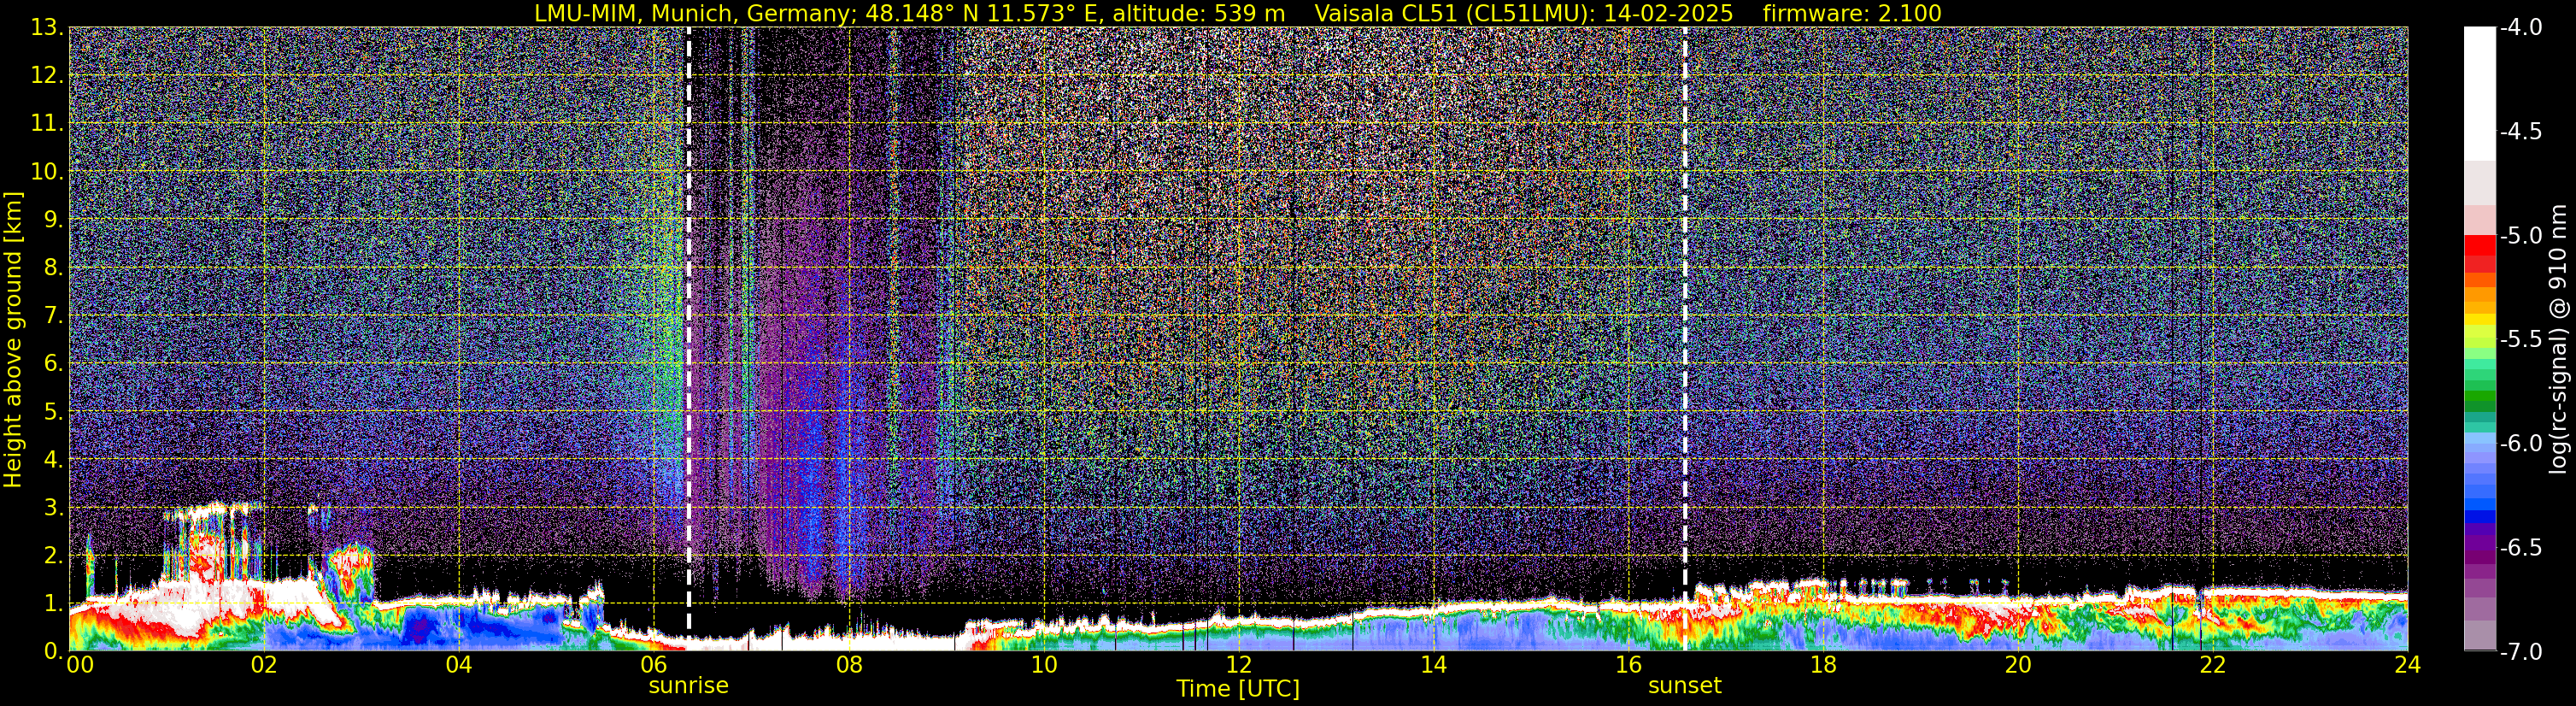Click the colorbar tick value '-6.0'
2576x706 pixels.
click(x=2521, y=444)
